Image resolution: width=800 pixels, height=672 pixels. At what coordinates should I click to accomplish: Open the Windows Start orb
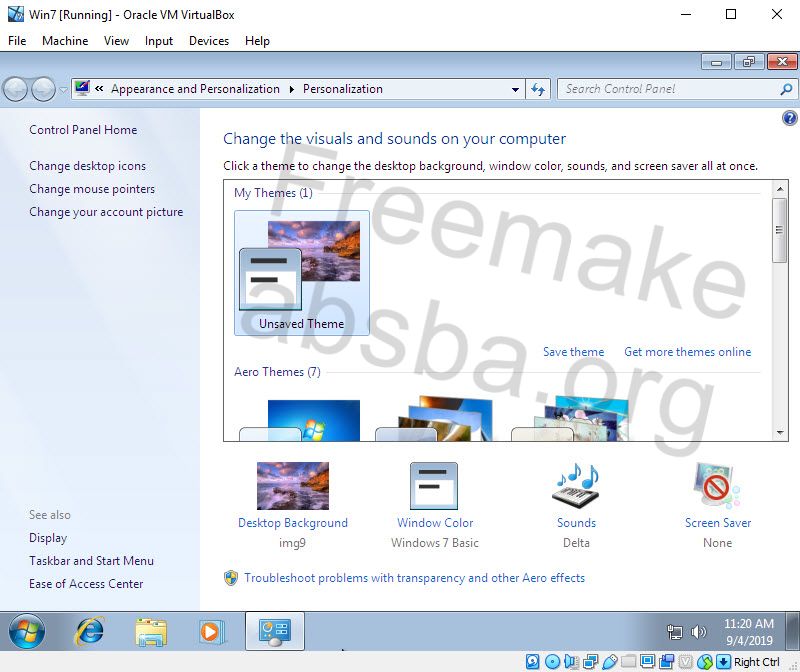pos(27,631)
